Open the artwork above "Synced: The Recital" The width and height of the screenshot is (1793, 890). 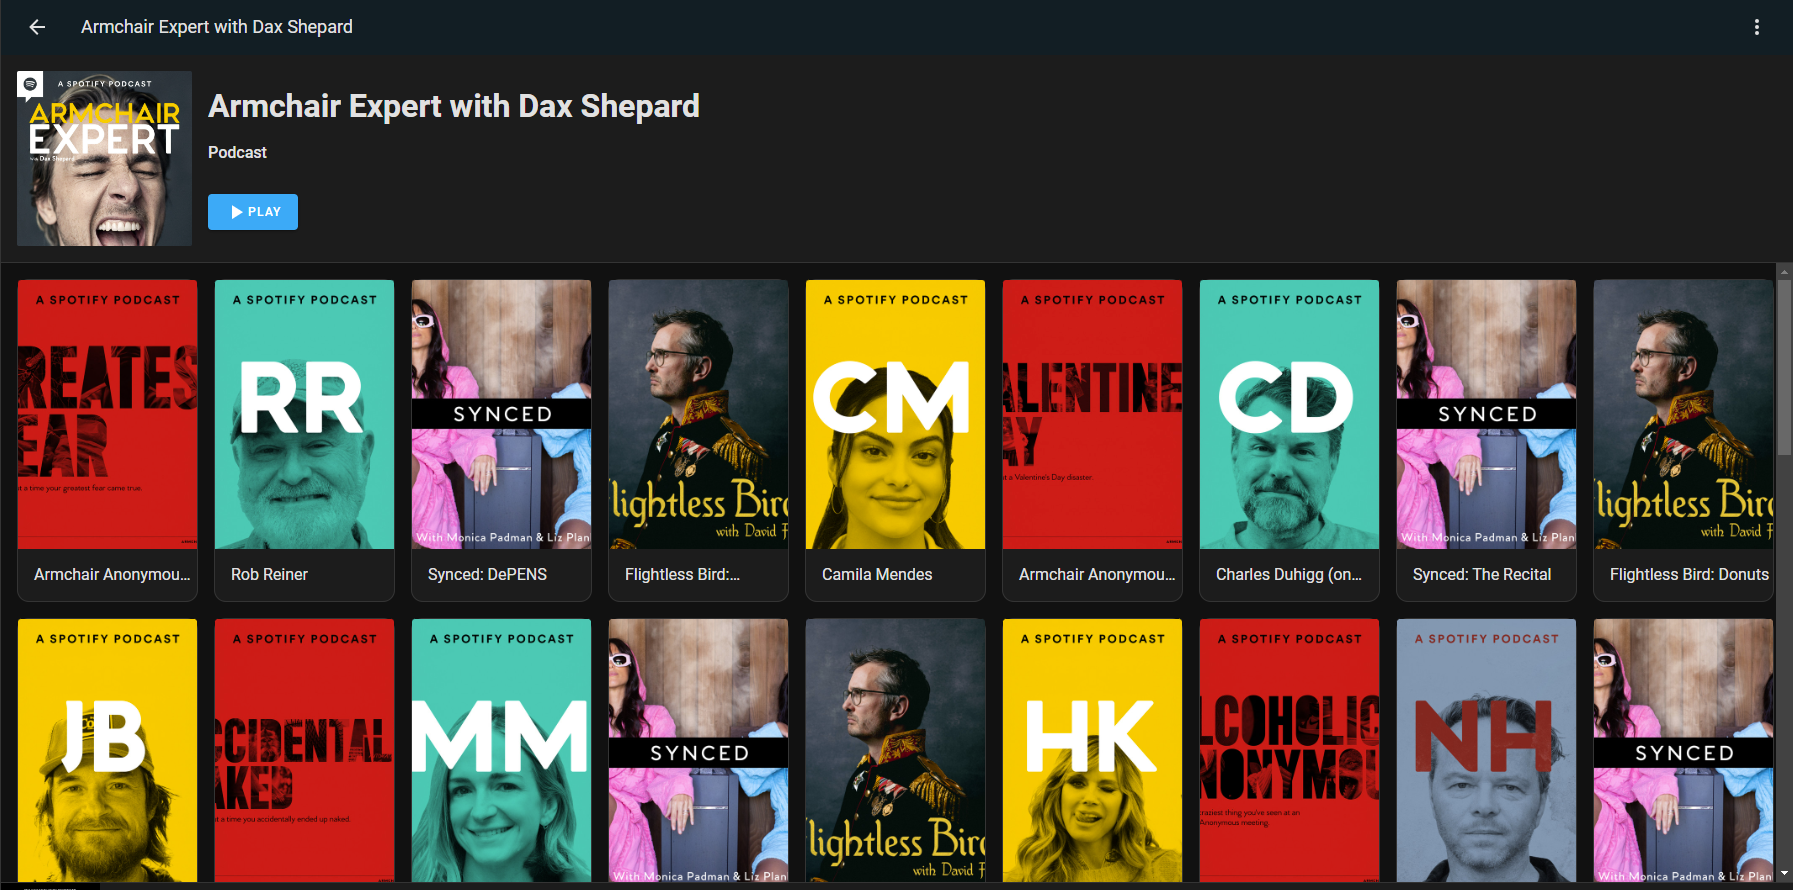pos(1486,414)
